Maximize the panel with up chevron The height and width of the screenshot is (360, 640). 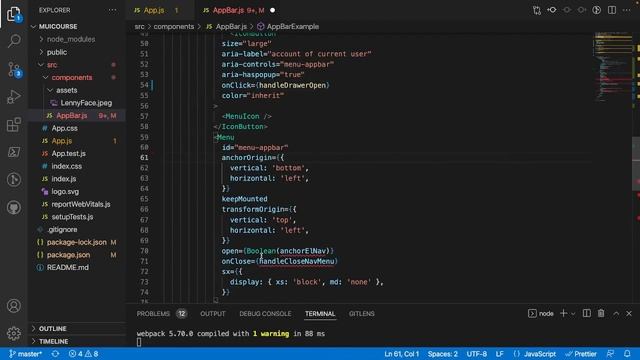pyautogui.click(x=616, y=313)
